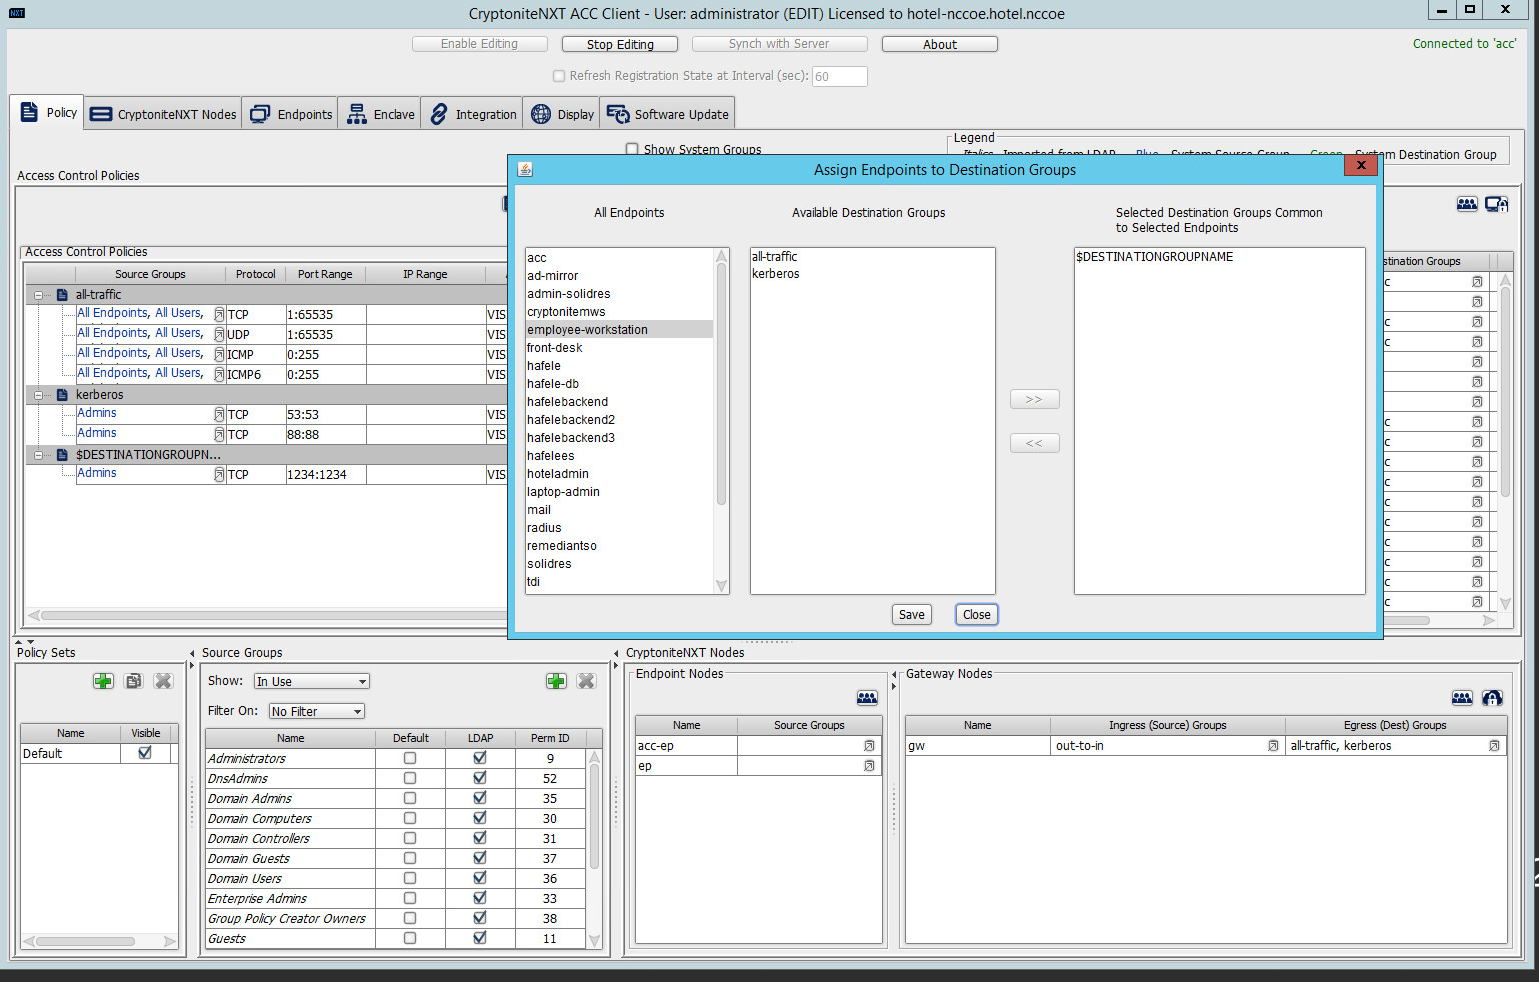This screenshot has width=1539, height=982.
Task: Collapse the all-traffic policy tree node
Action: (x=39, y=295)
